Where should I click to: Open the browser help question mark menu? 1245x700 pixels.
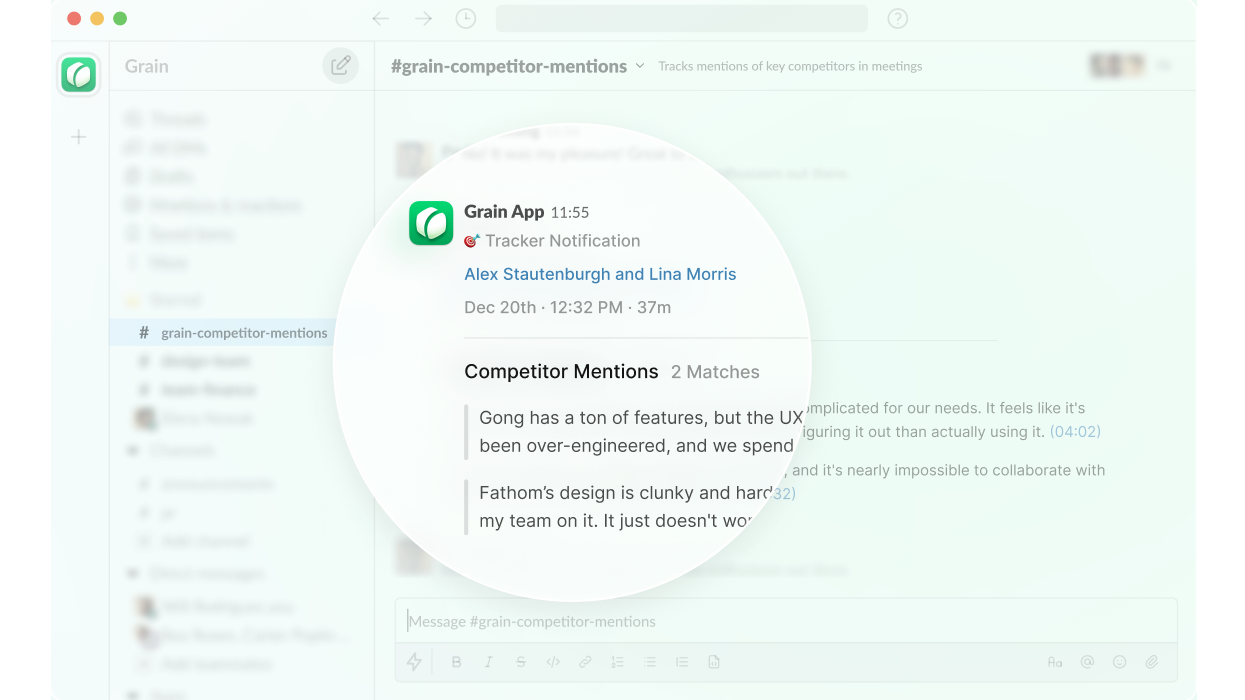[897, 18]
